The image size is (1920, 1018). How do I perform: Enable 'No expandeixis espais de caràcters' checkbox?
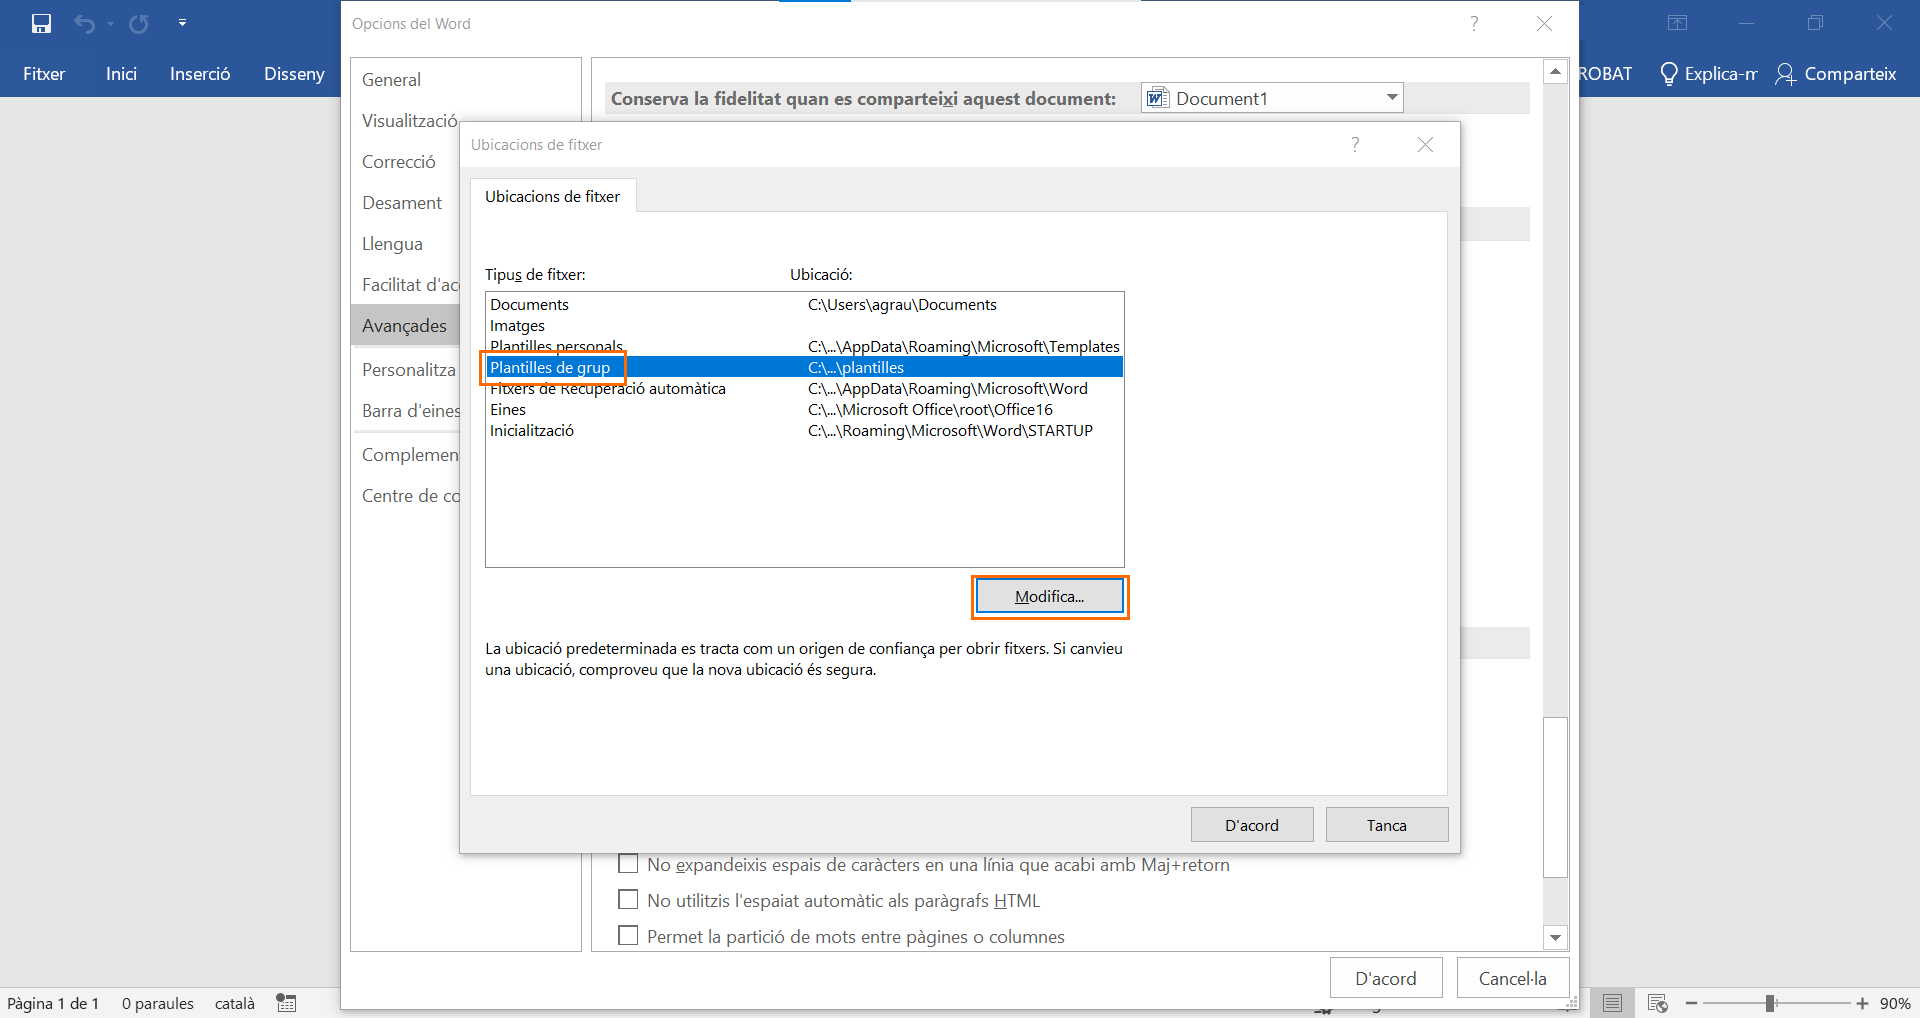(628, 864)
